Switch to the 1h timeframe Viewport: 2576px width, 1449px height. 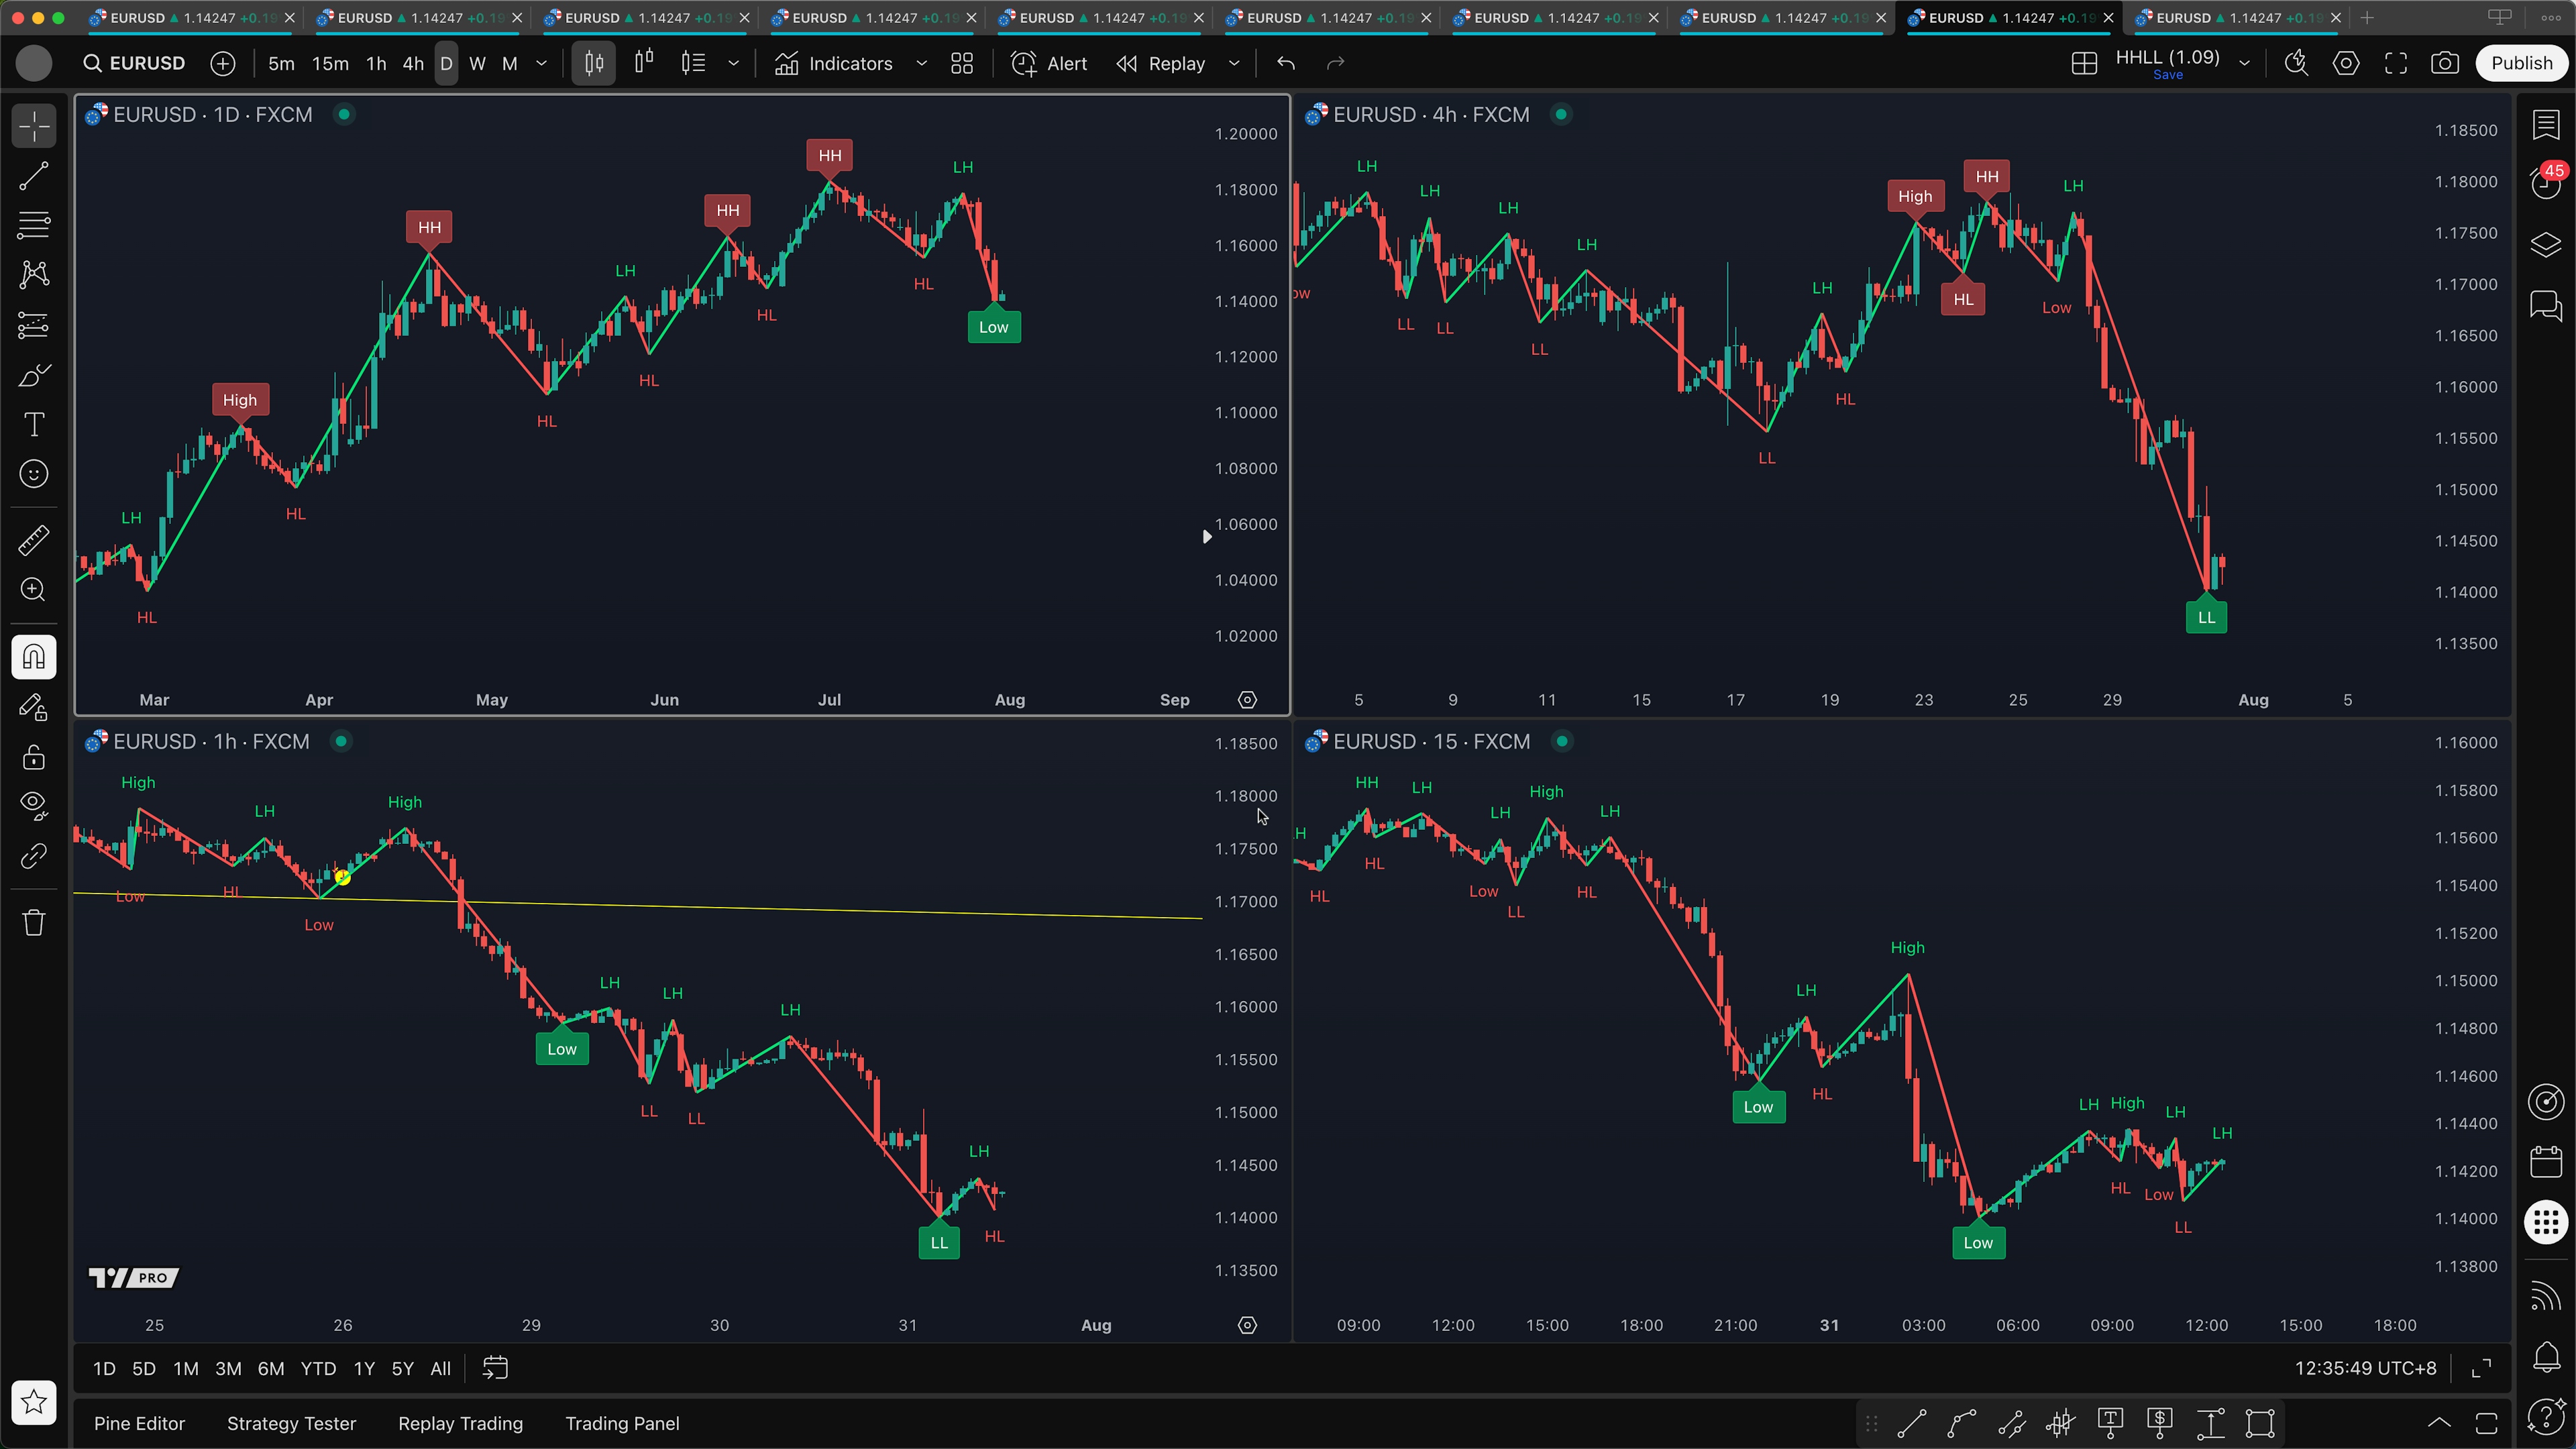point(376,63)
